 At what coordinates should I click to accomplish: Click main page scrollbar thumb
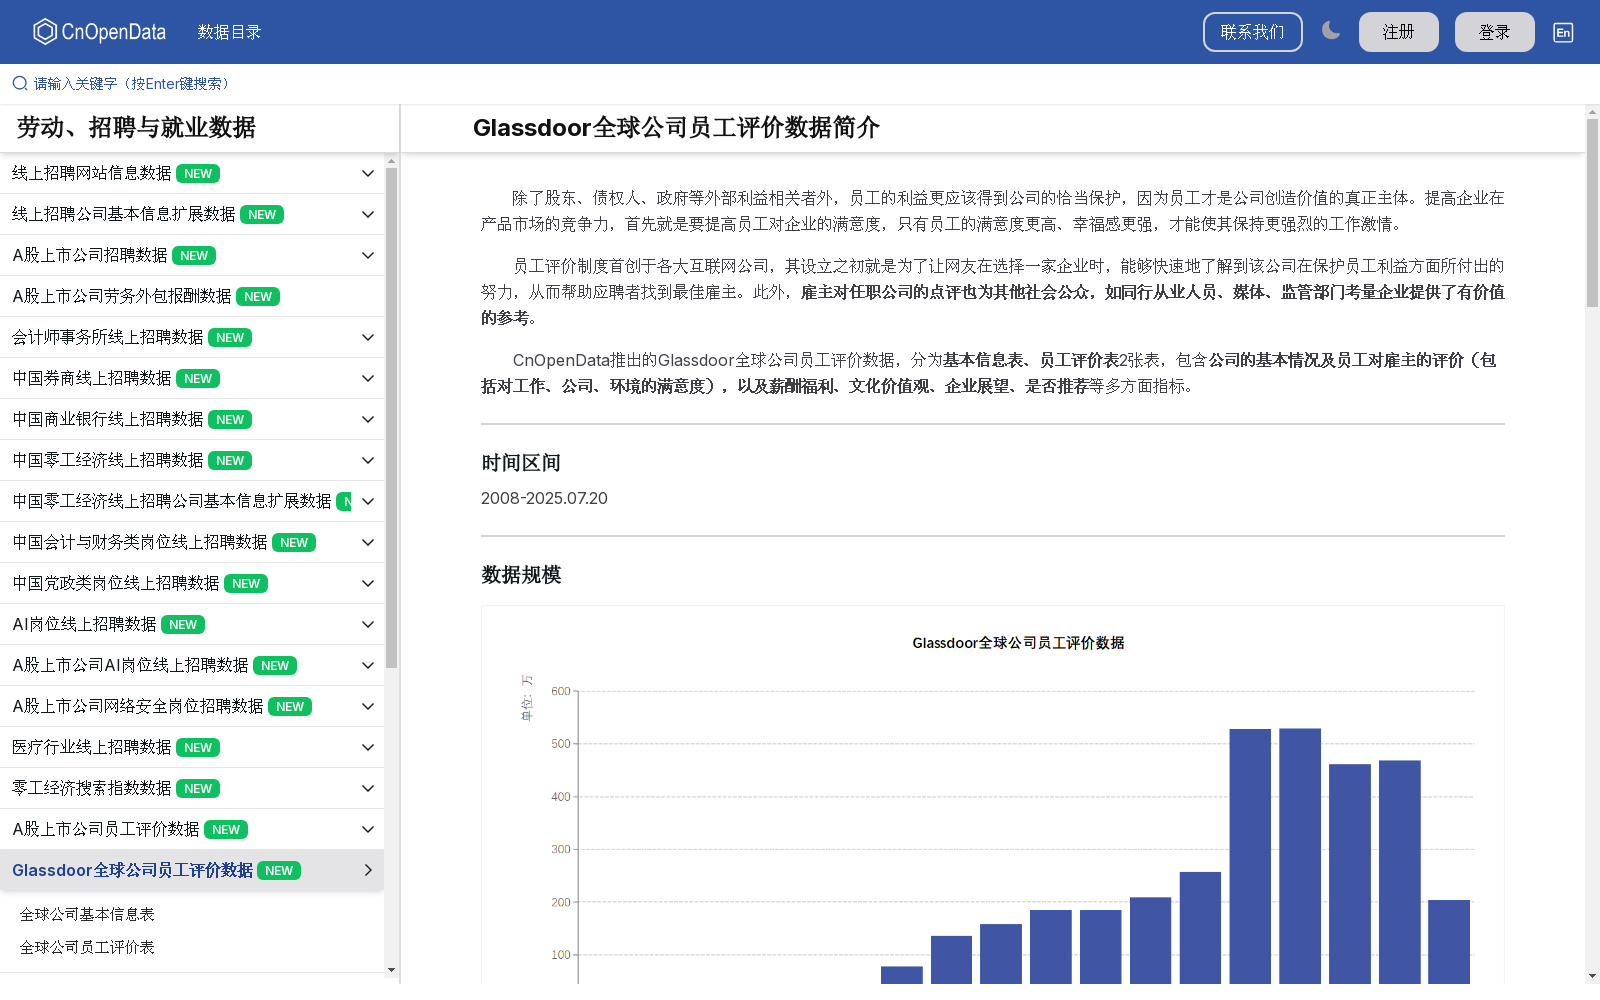coord(1592,212)
